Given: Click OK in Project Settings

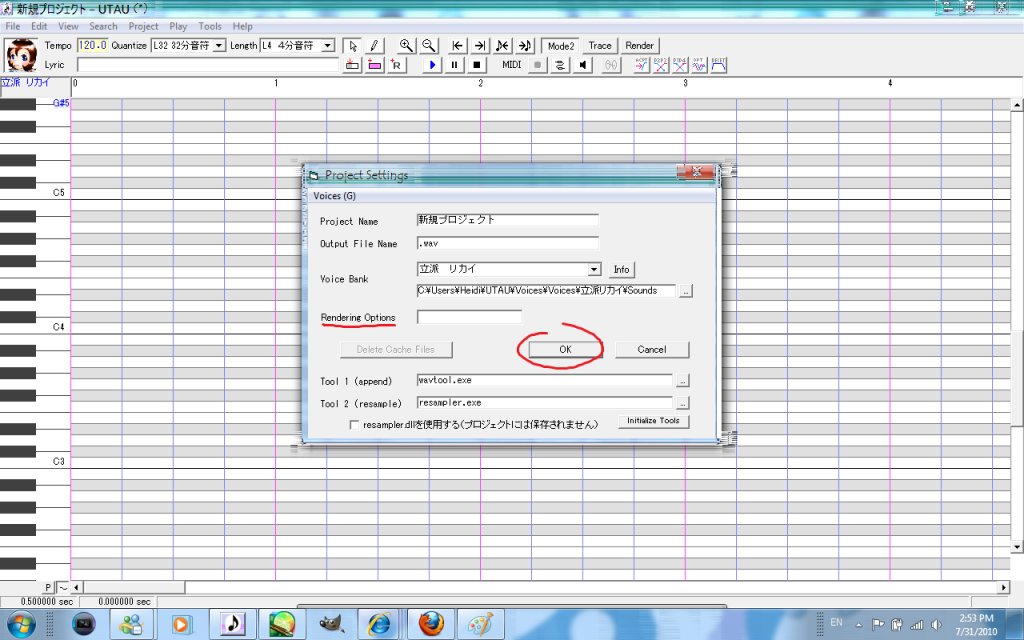Looking at the screenshot, I should click(565, 349).
